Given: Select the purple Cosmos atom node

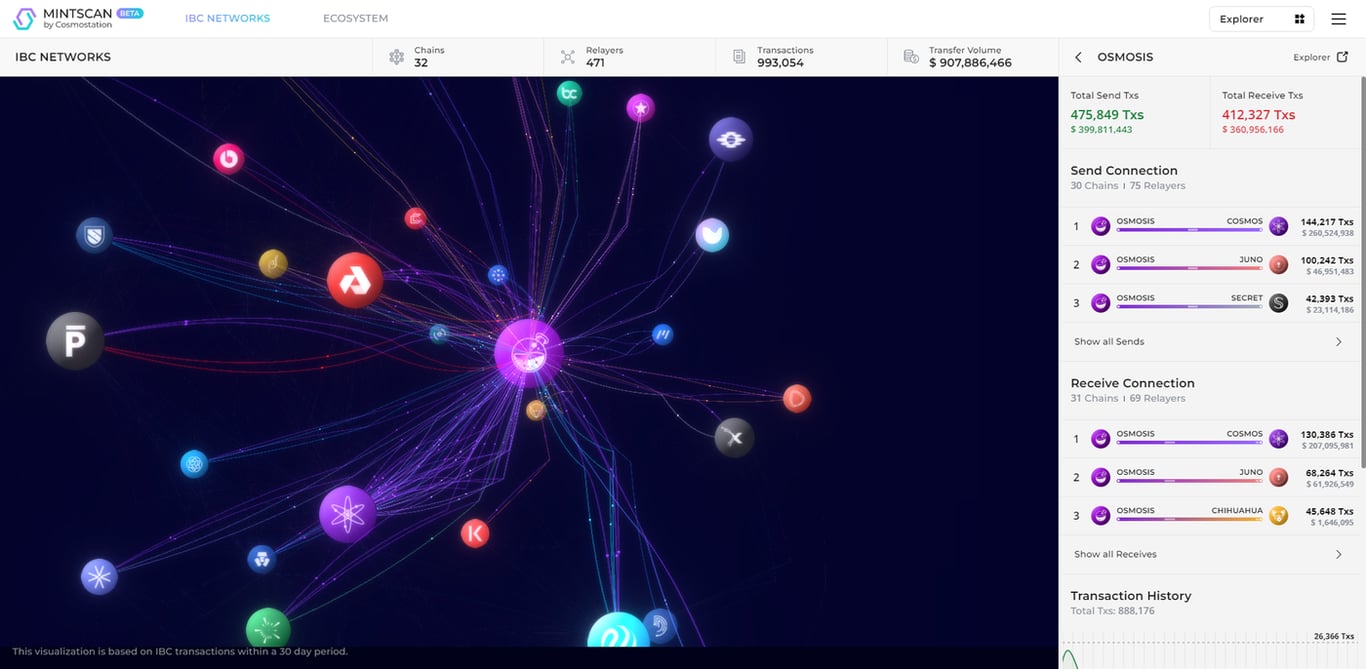Looking at the screenshot, I should (x=347, y=514).
